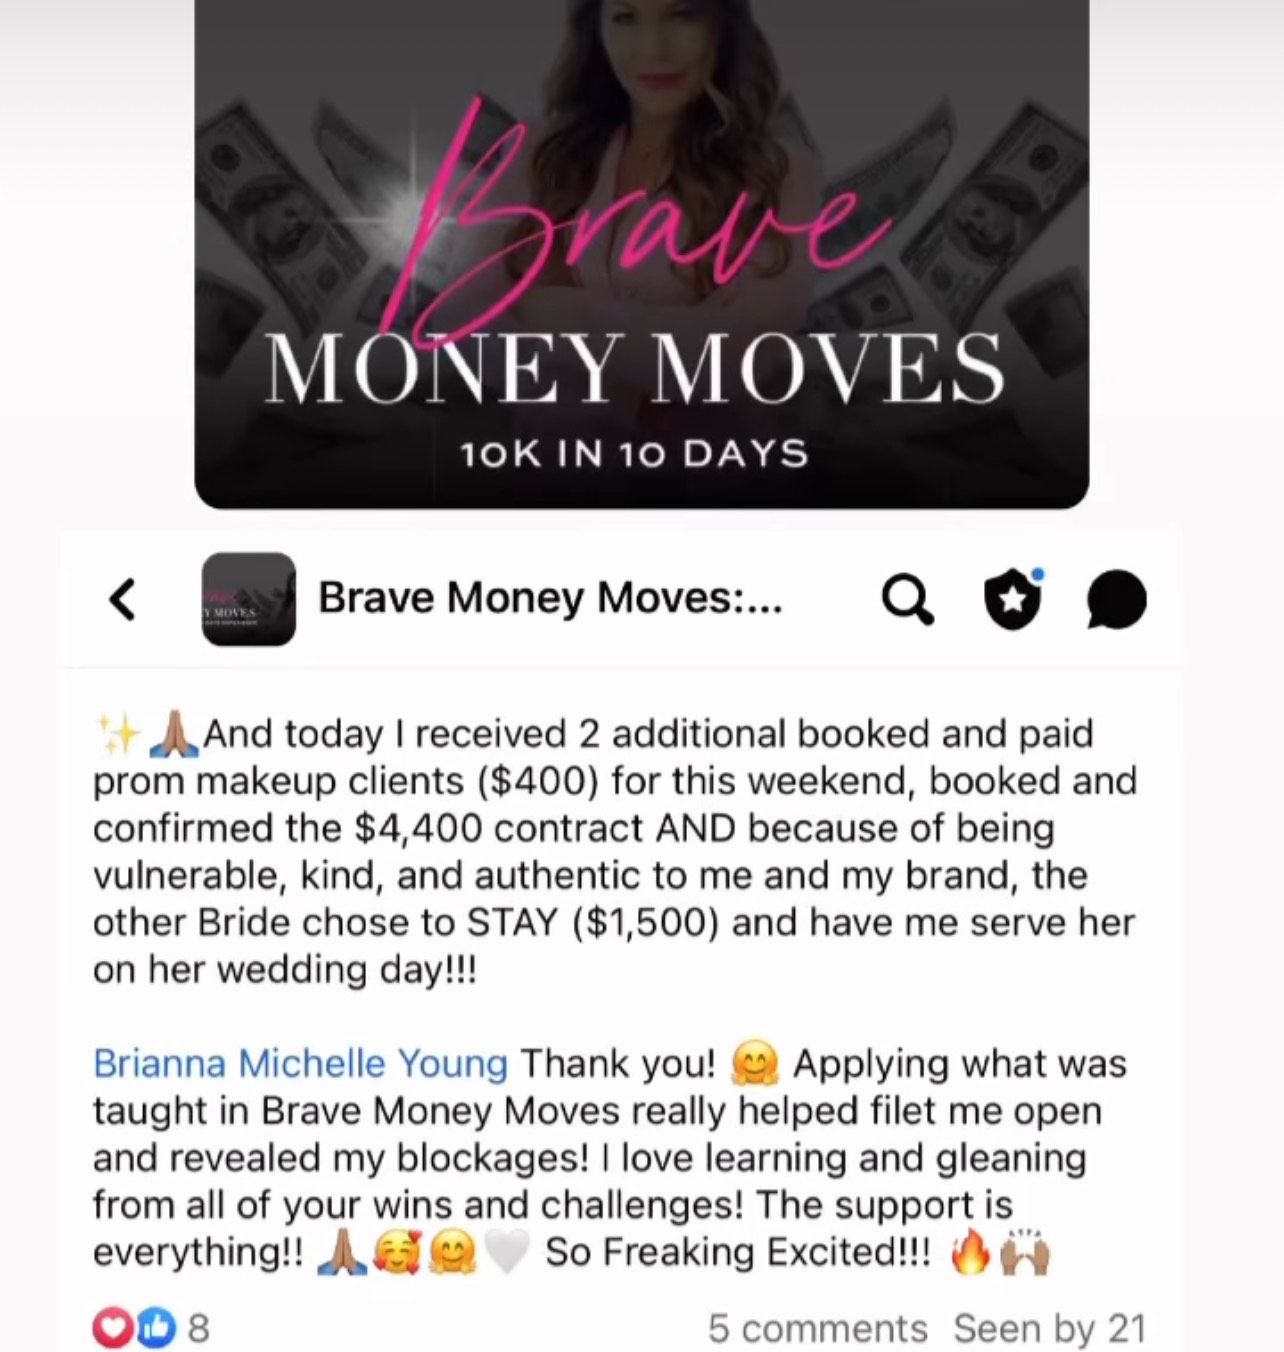Click the raised hands emoji at post end
Screen dimensions: 1284x1352
pyautogui.click(x=1025, y=1252)
